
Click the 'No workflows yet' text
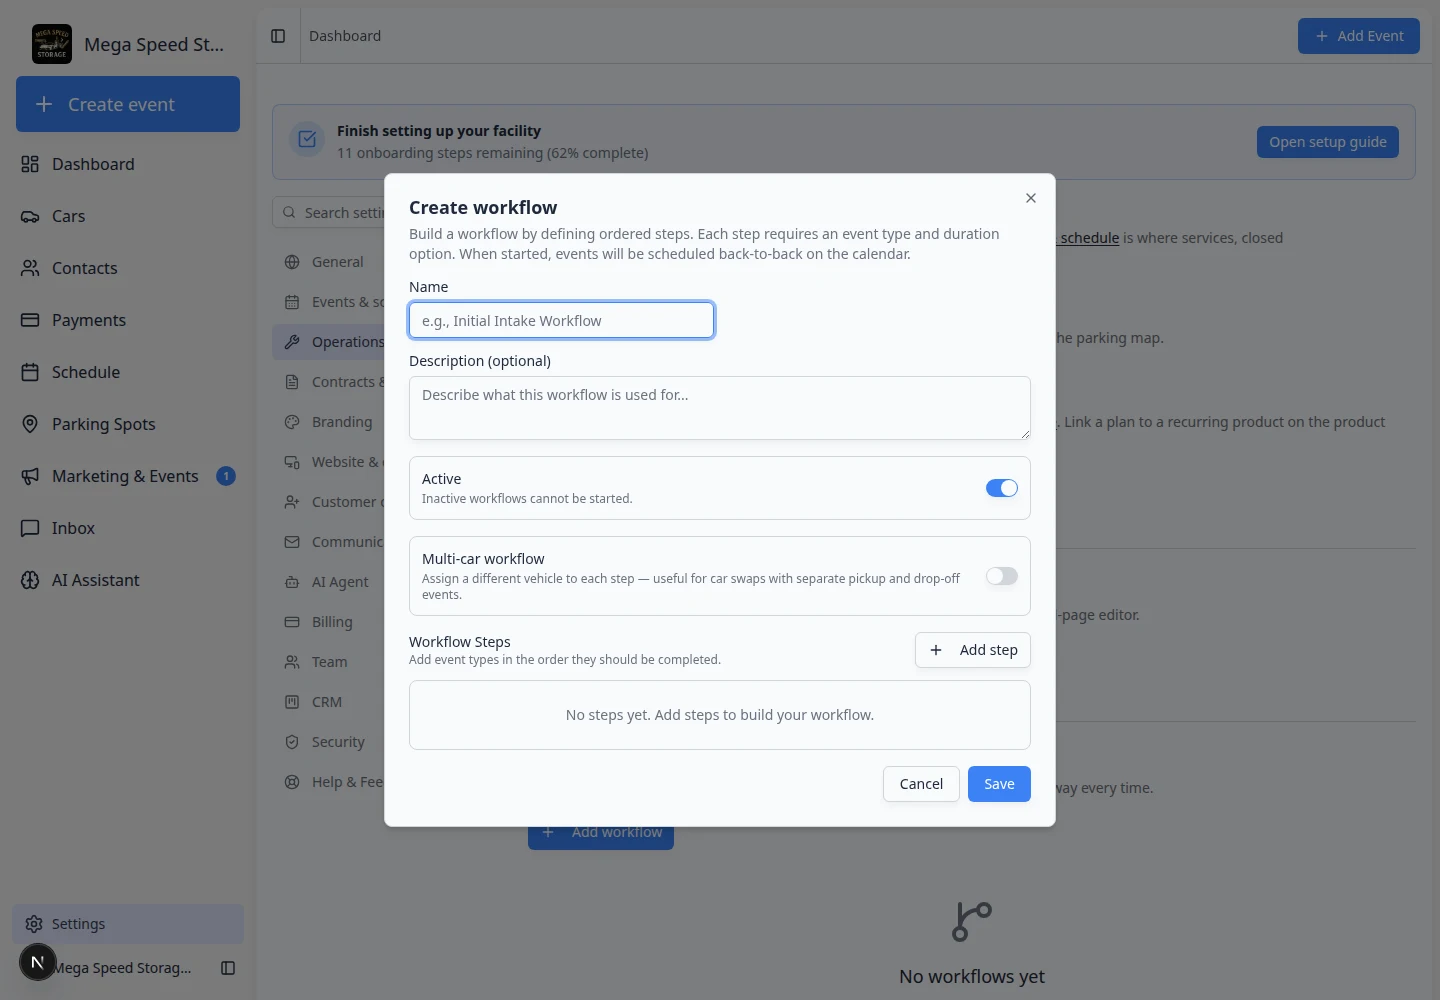972,976
